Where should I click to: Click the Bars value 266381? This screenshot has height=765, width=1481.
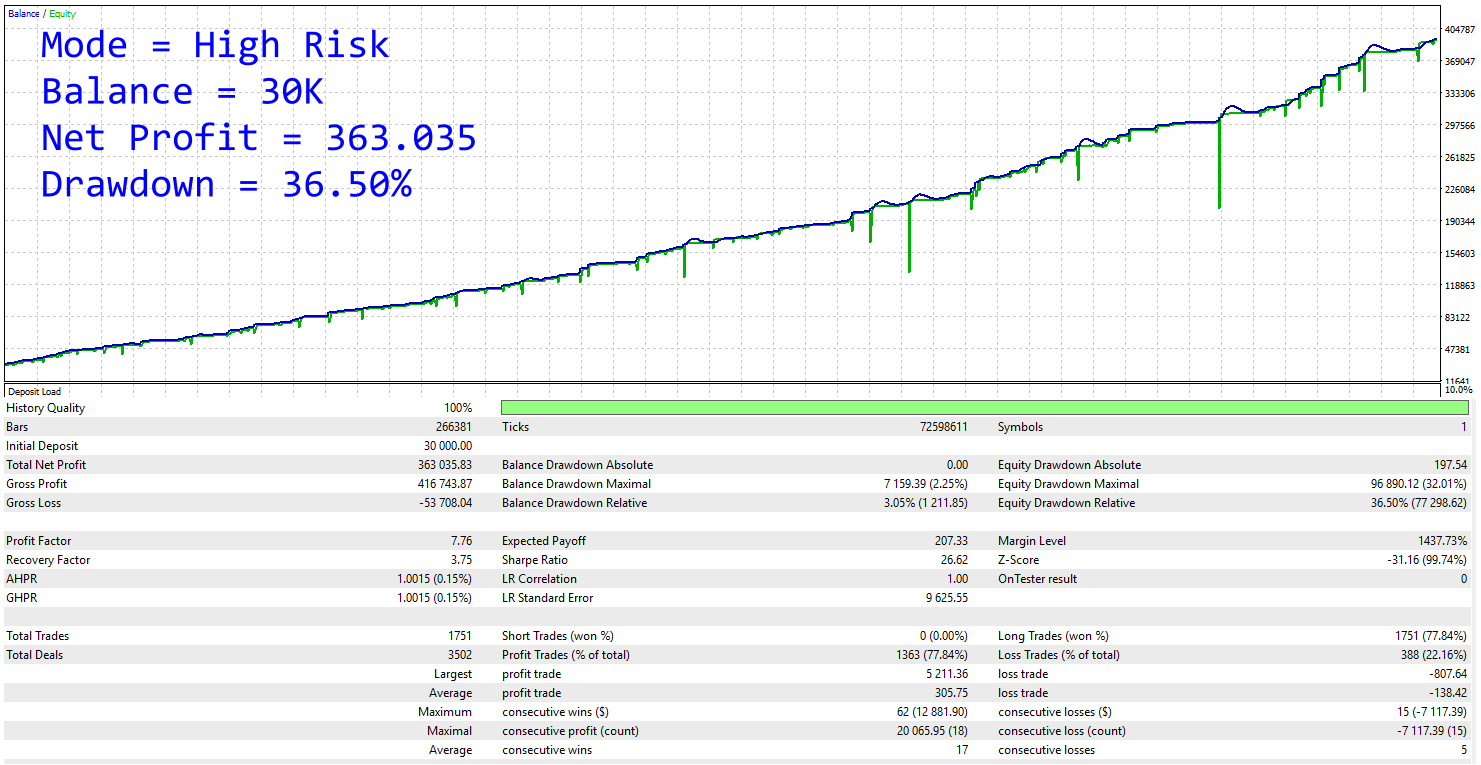click(x=453, y=427)
